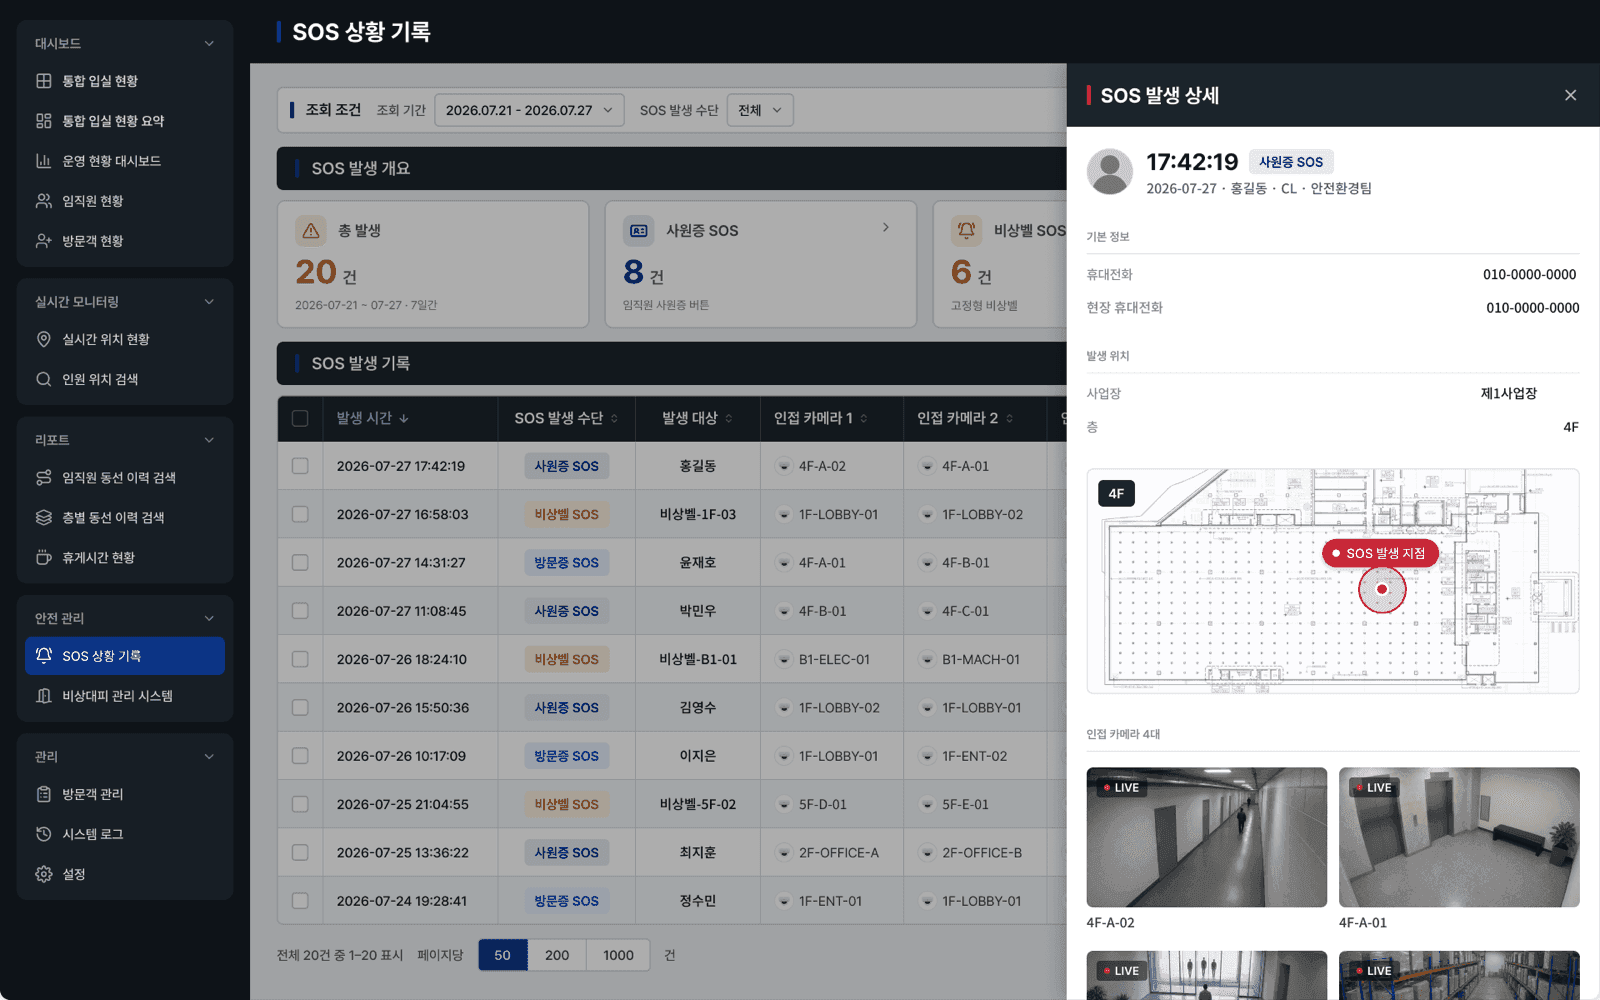Open 시스템 로그 history icon
1600x1000 pixels.
point(44,834)
